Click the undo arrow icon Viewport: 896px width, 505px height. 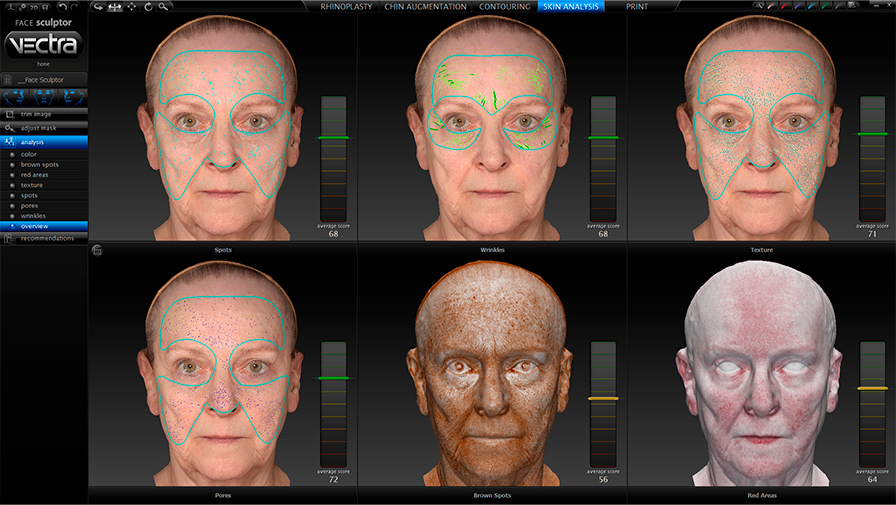tap(62, 7)
